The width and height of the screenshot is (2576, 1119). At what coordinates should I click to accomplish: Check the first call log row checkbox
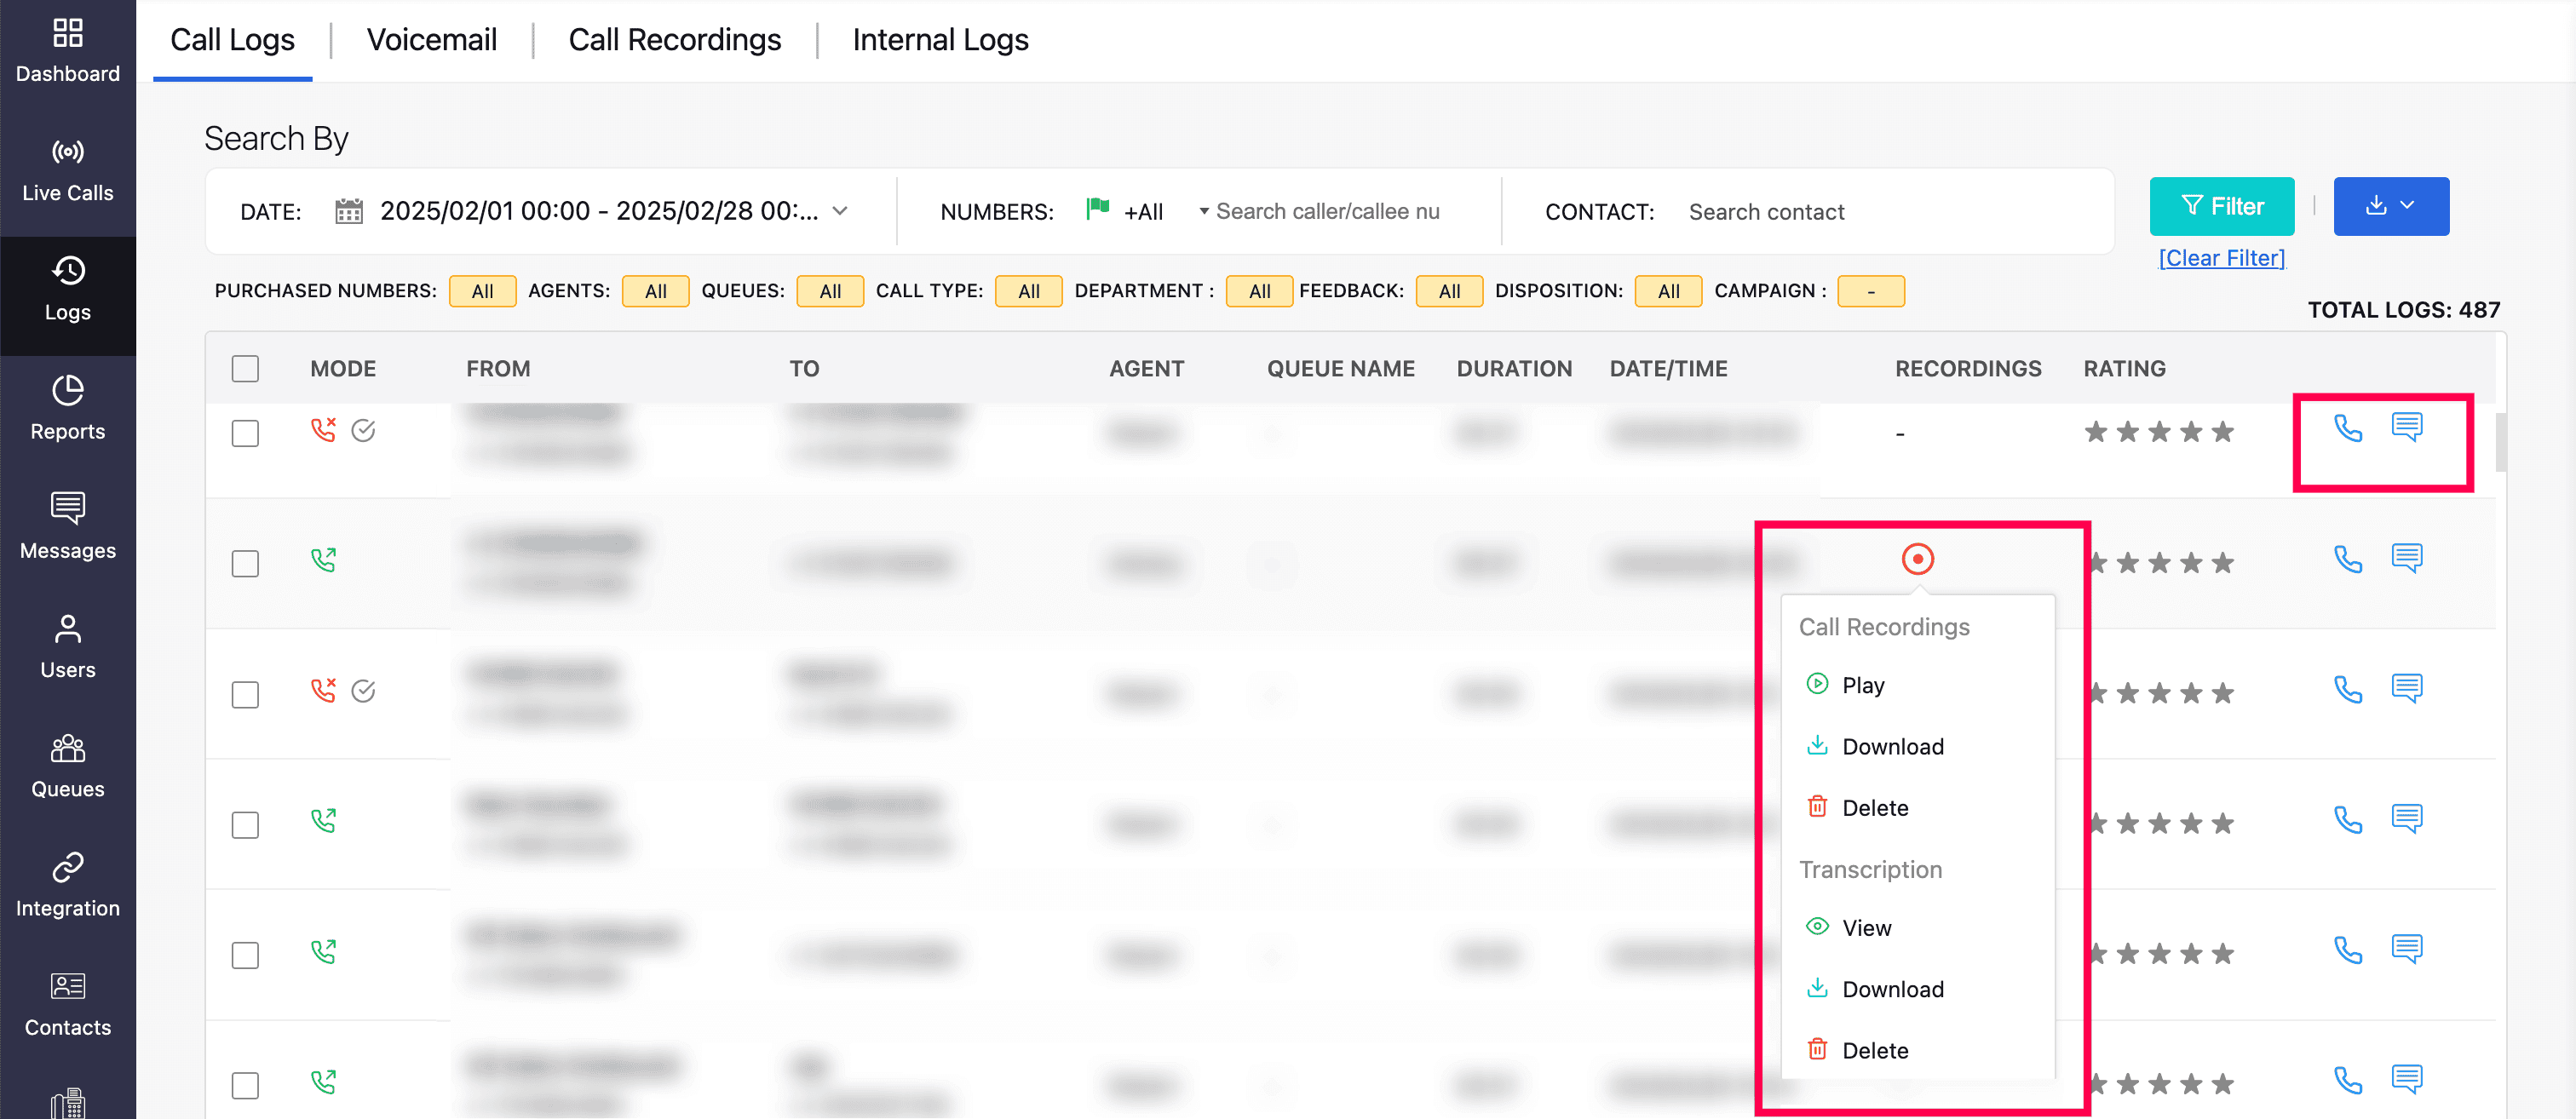pos(245,433)
